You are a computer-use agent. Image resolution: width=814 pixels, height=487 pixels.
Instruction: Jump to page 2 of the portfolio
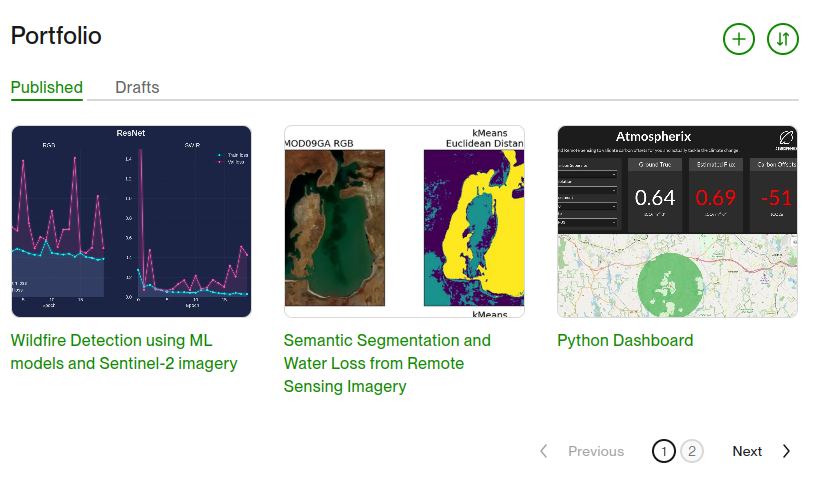pos(692,451)
